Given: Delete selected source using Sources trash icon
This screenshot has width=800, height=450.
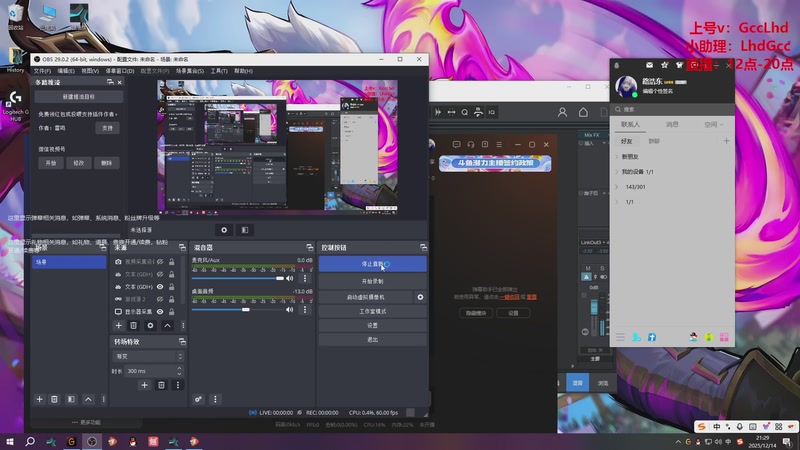Looking at the screenshot, I should tap(133, 325).
